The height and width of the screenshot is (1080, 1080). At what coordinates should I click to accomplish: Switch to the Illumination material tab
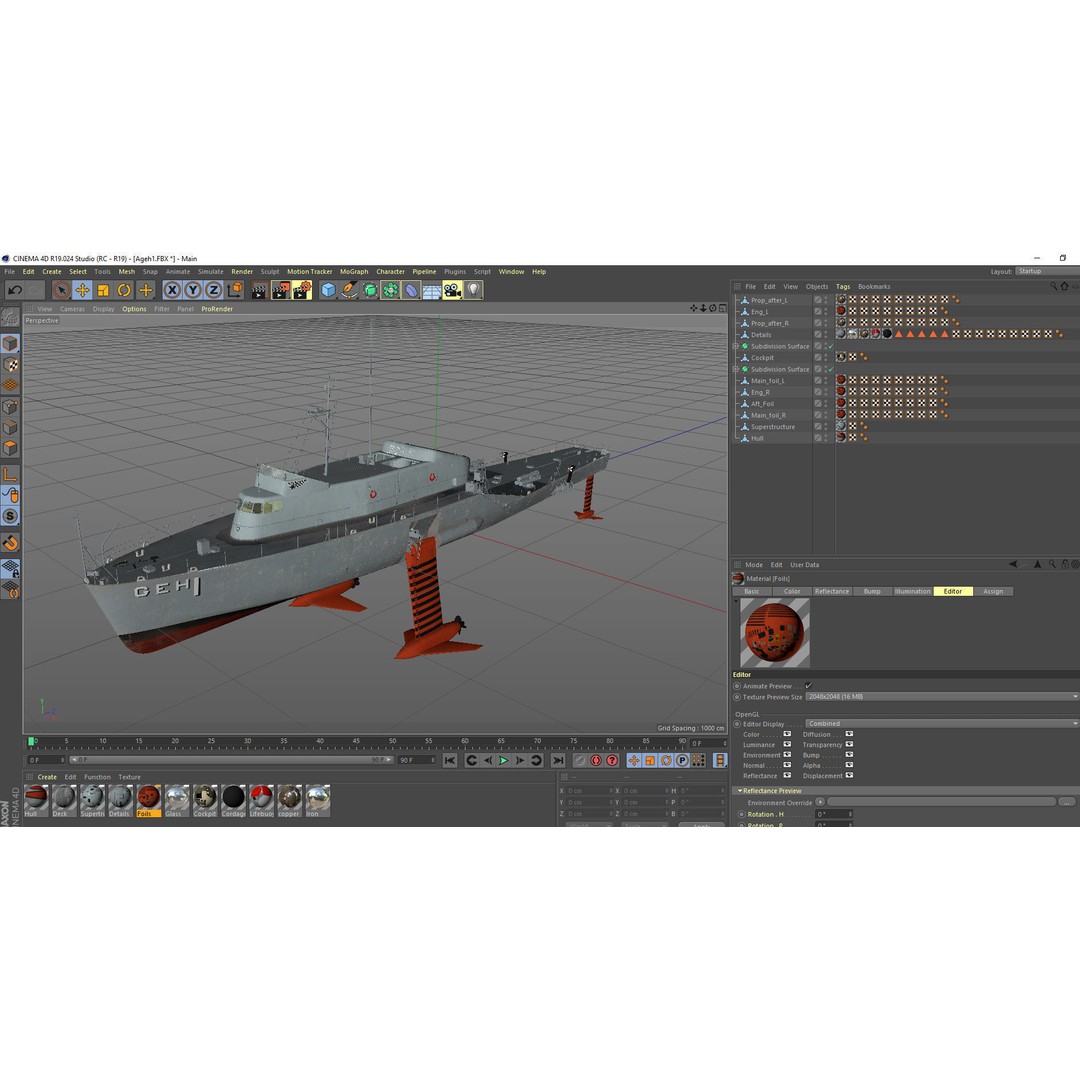[913, 592]
